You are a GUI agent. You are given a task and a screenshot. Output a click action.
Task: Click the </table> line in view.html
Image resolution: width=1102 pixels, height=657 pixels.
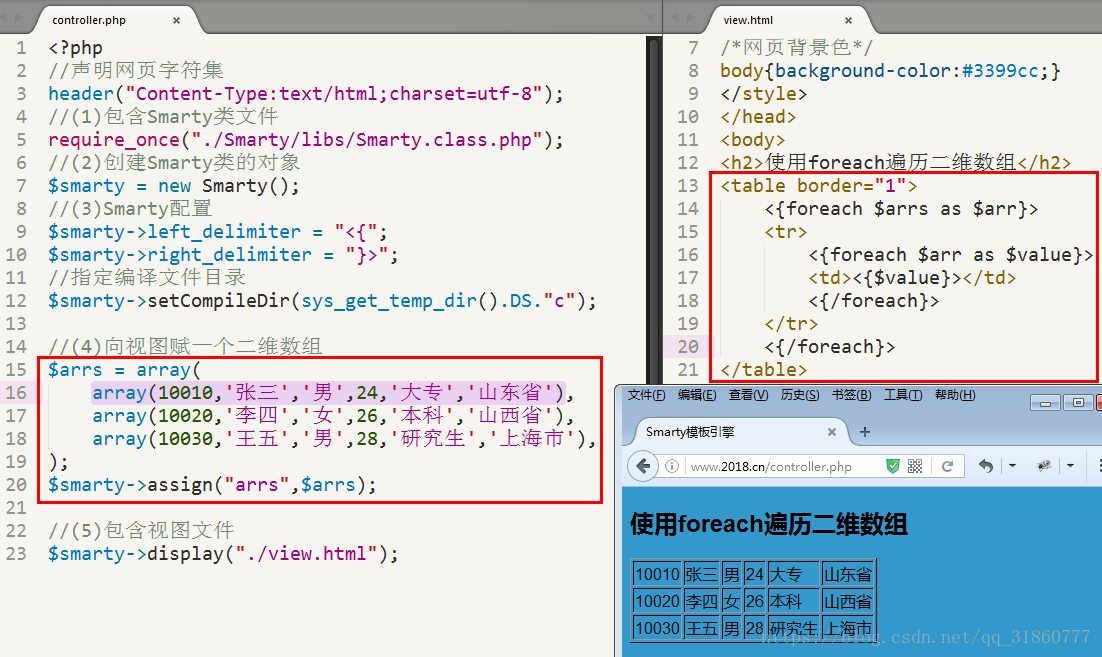tap(763, 370)
